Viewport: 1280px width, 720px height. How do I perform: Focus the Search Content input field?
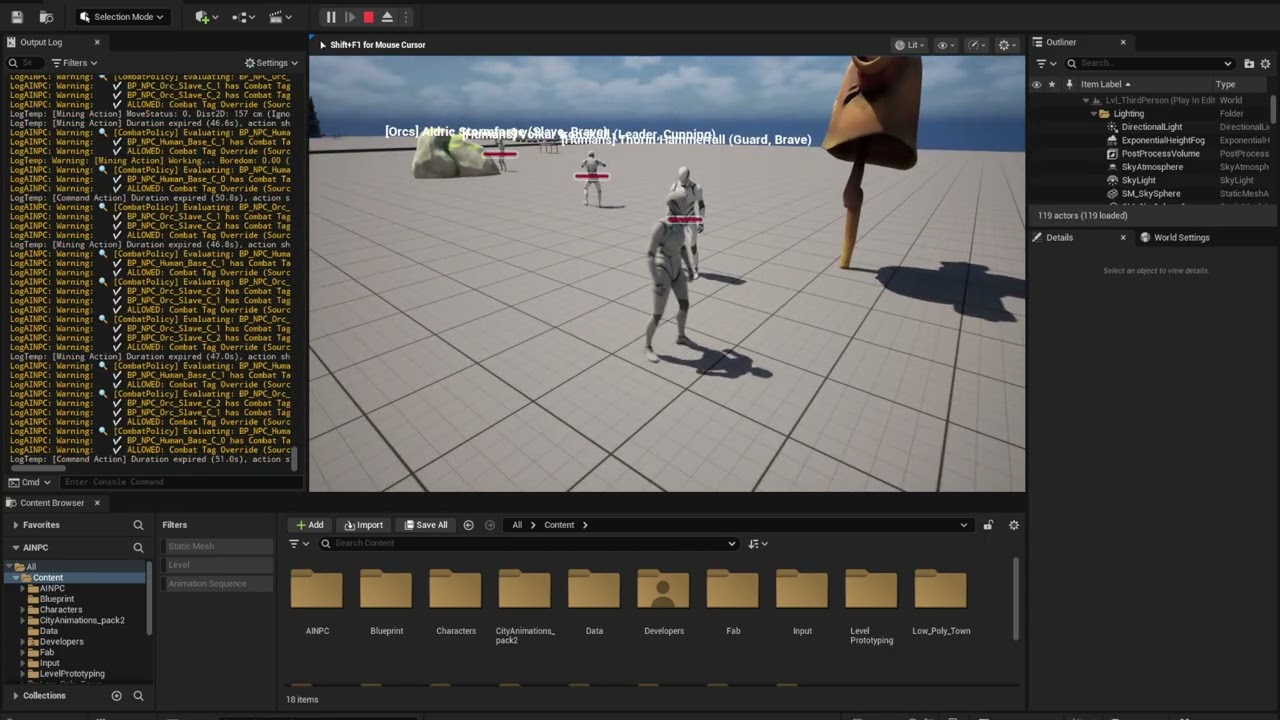528,544
